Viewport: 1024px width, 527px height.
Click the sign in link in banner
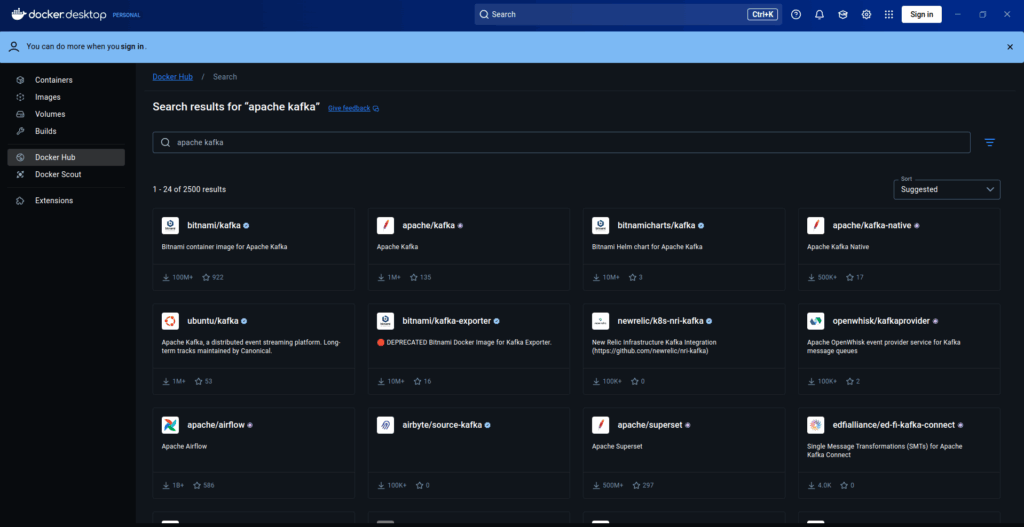[133, 47]
